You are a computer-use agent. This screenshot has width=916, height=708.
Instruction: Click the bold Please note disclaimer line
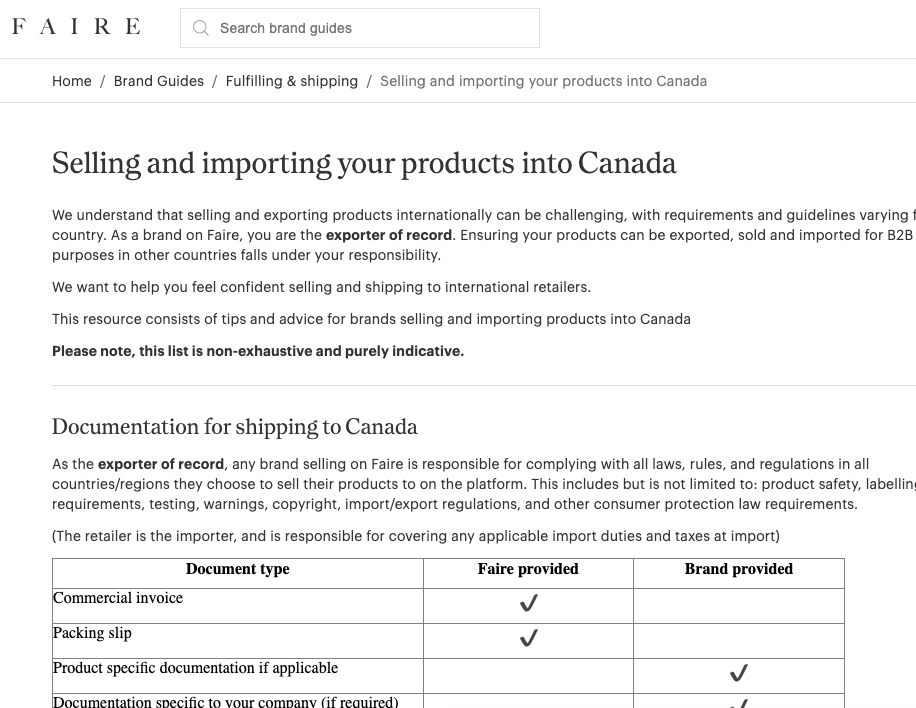[x=258, y=351]
